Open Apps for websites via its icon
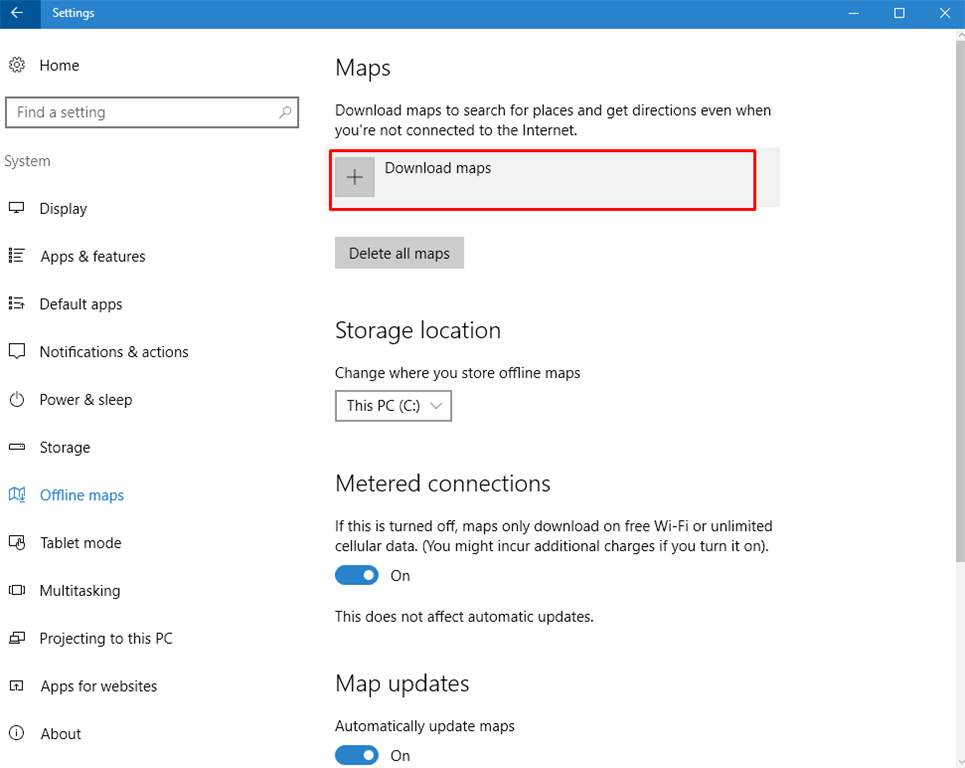Image resolution: width=965 pixels, height=768 pixels. click(x=17, y=686)
